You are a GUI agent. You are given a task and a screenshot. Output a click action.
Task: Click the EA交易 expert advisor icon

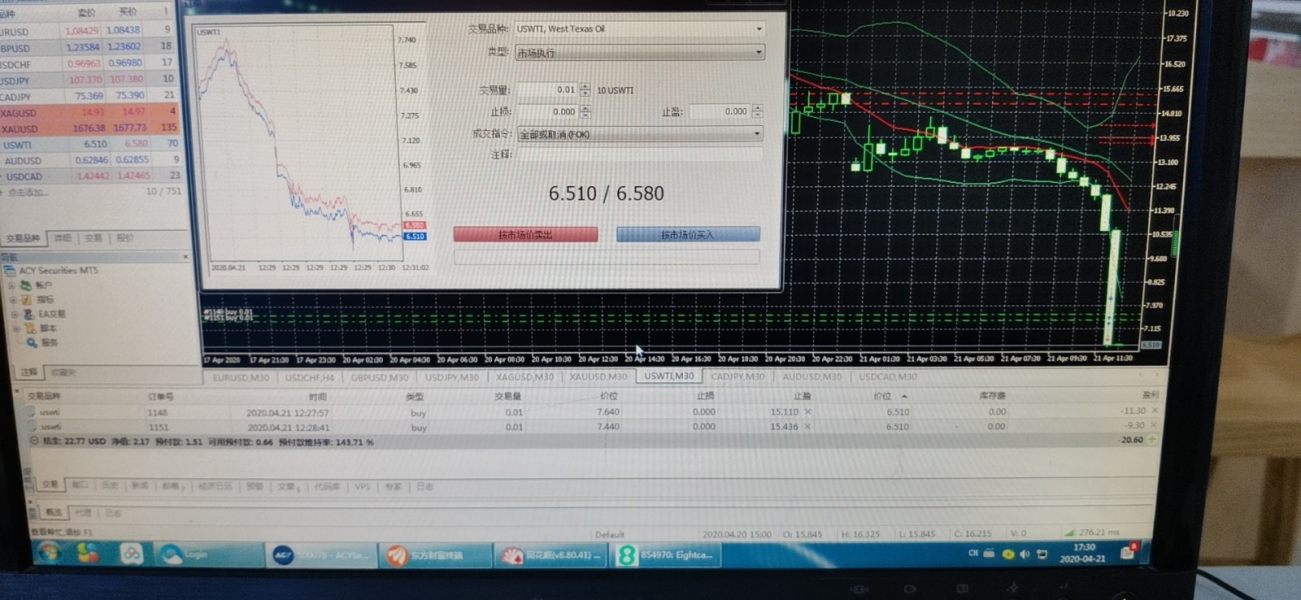pyautogui.click(x=27, y=314)
